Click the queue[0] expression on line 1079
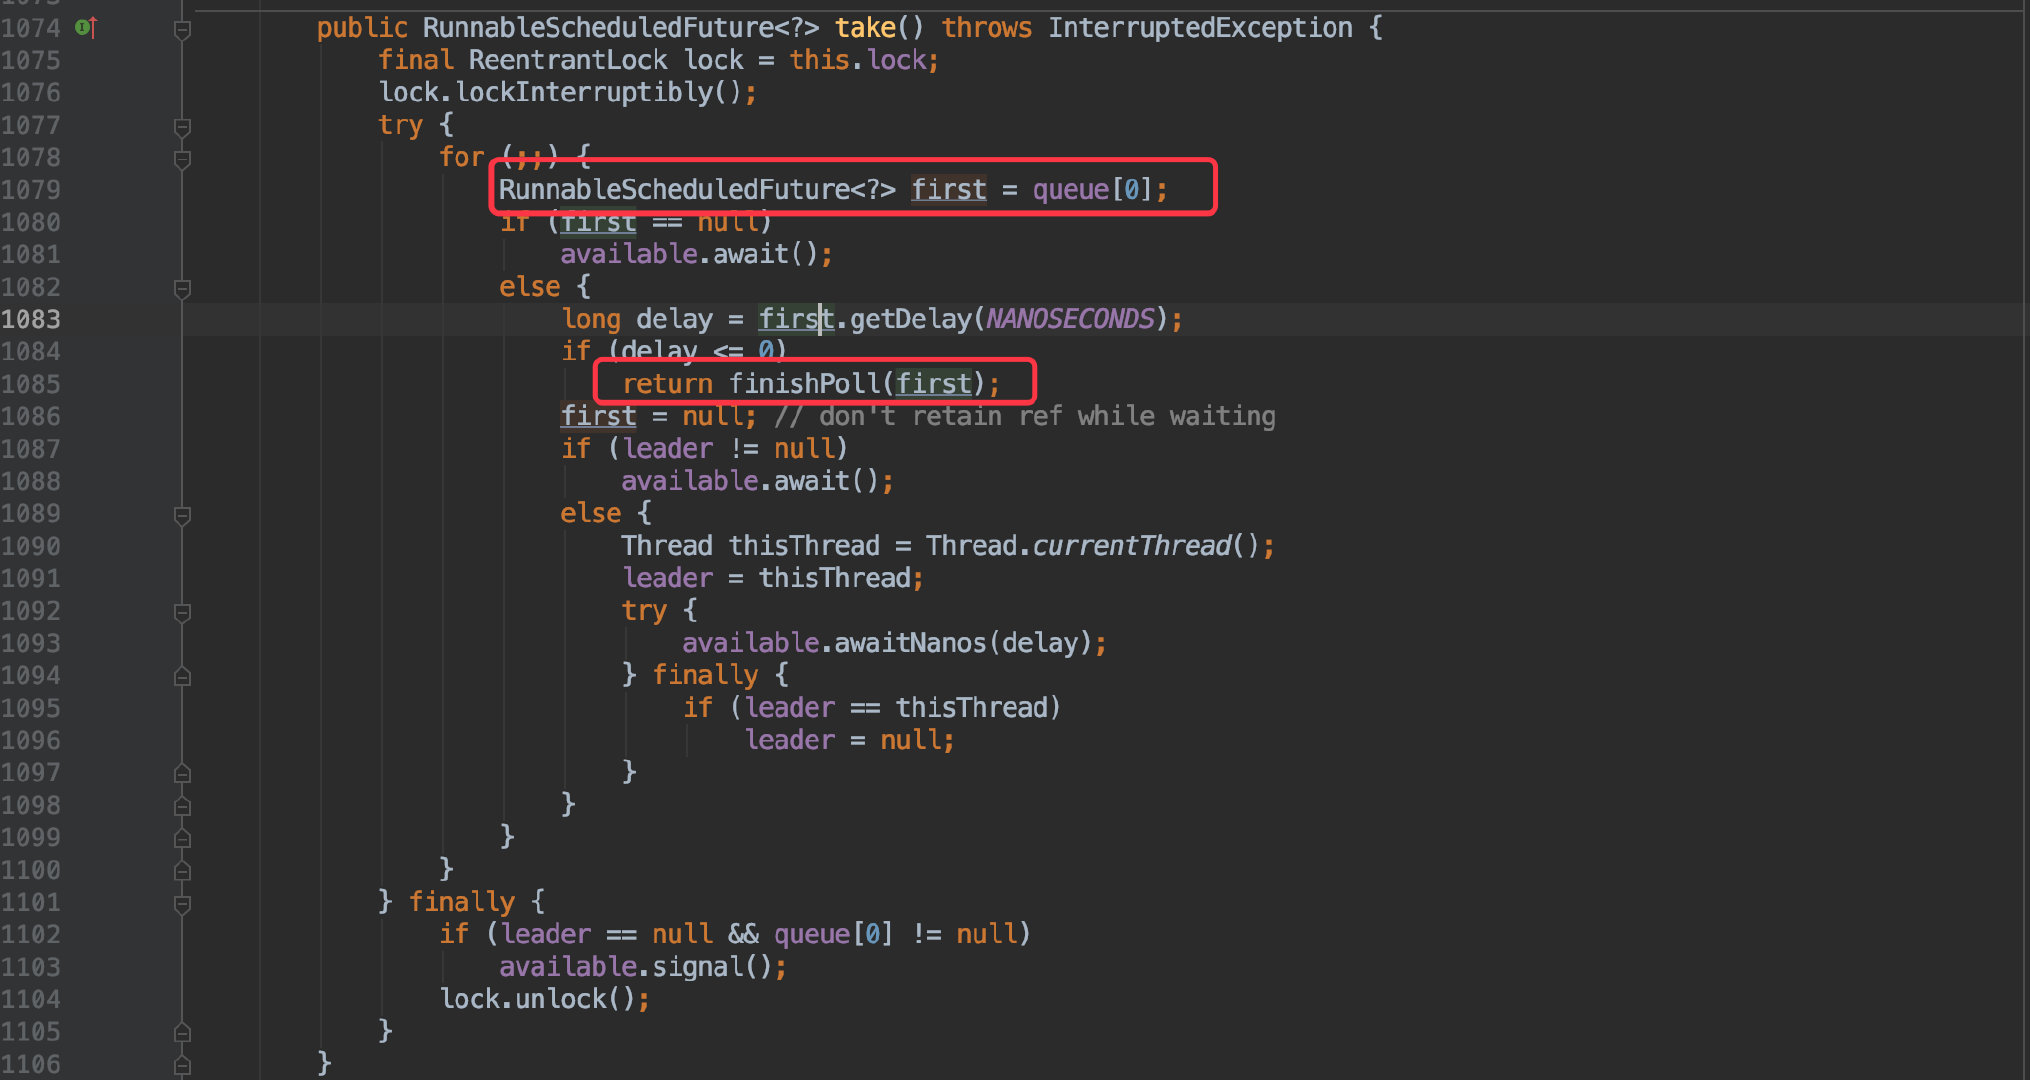The image size is (2030, 1080). (x=1094, y=189)
